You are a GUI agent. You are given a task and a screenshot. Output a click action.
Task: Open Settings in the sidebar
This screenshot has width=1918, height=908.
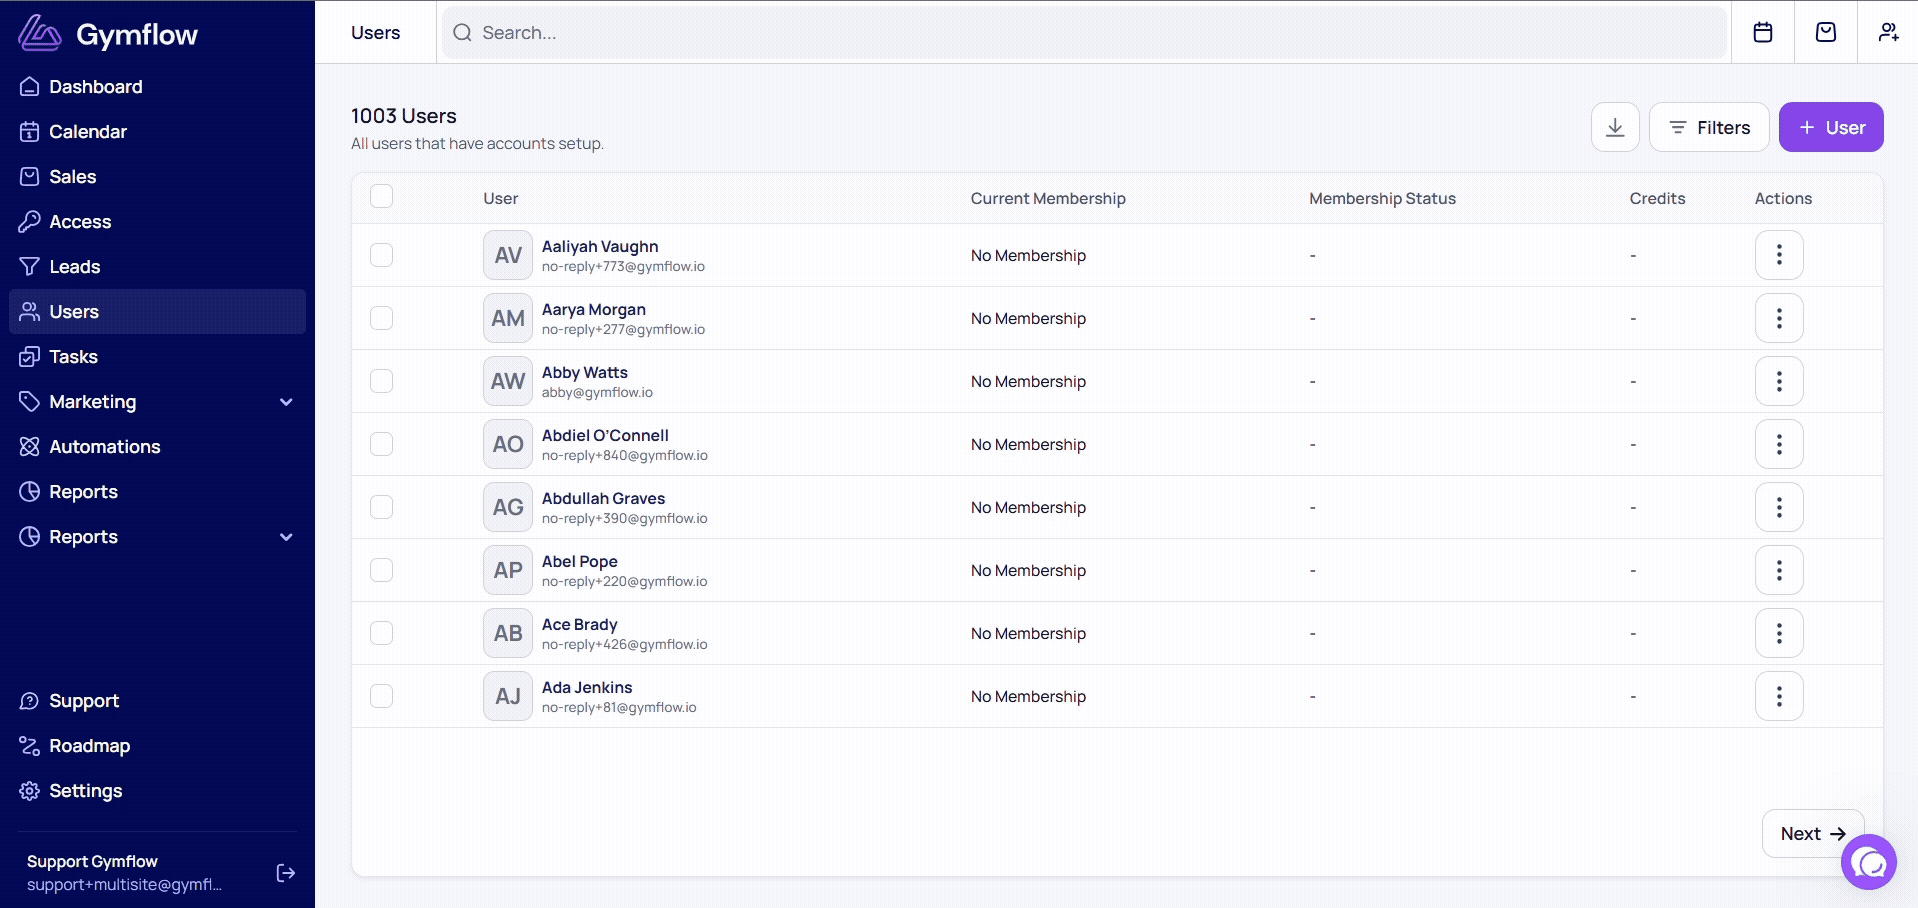tap(157, 791)
